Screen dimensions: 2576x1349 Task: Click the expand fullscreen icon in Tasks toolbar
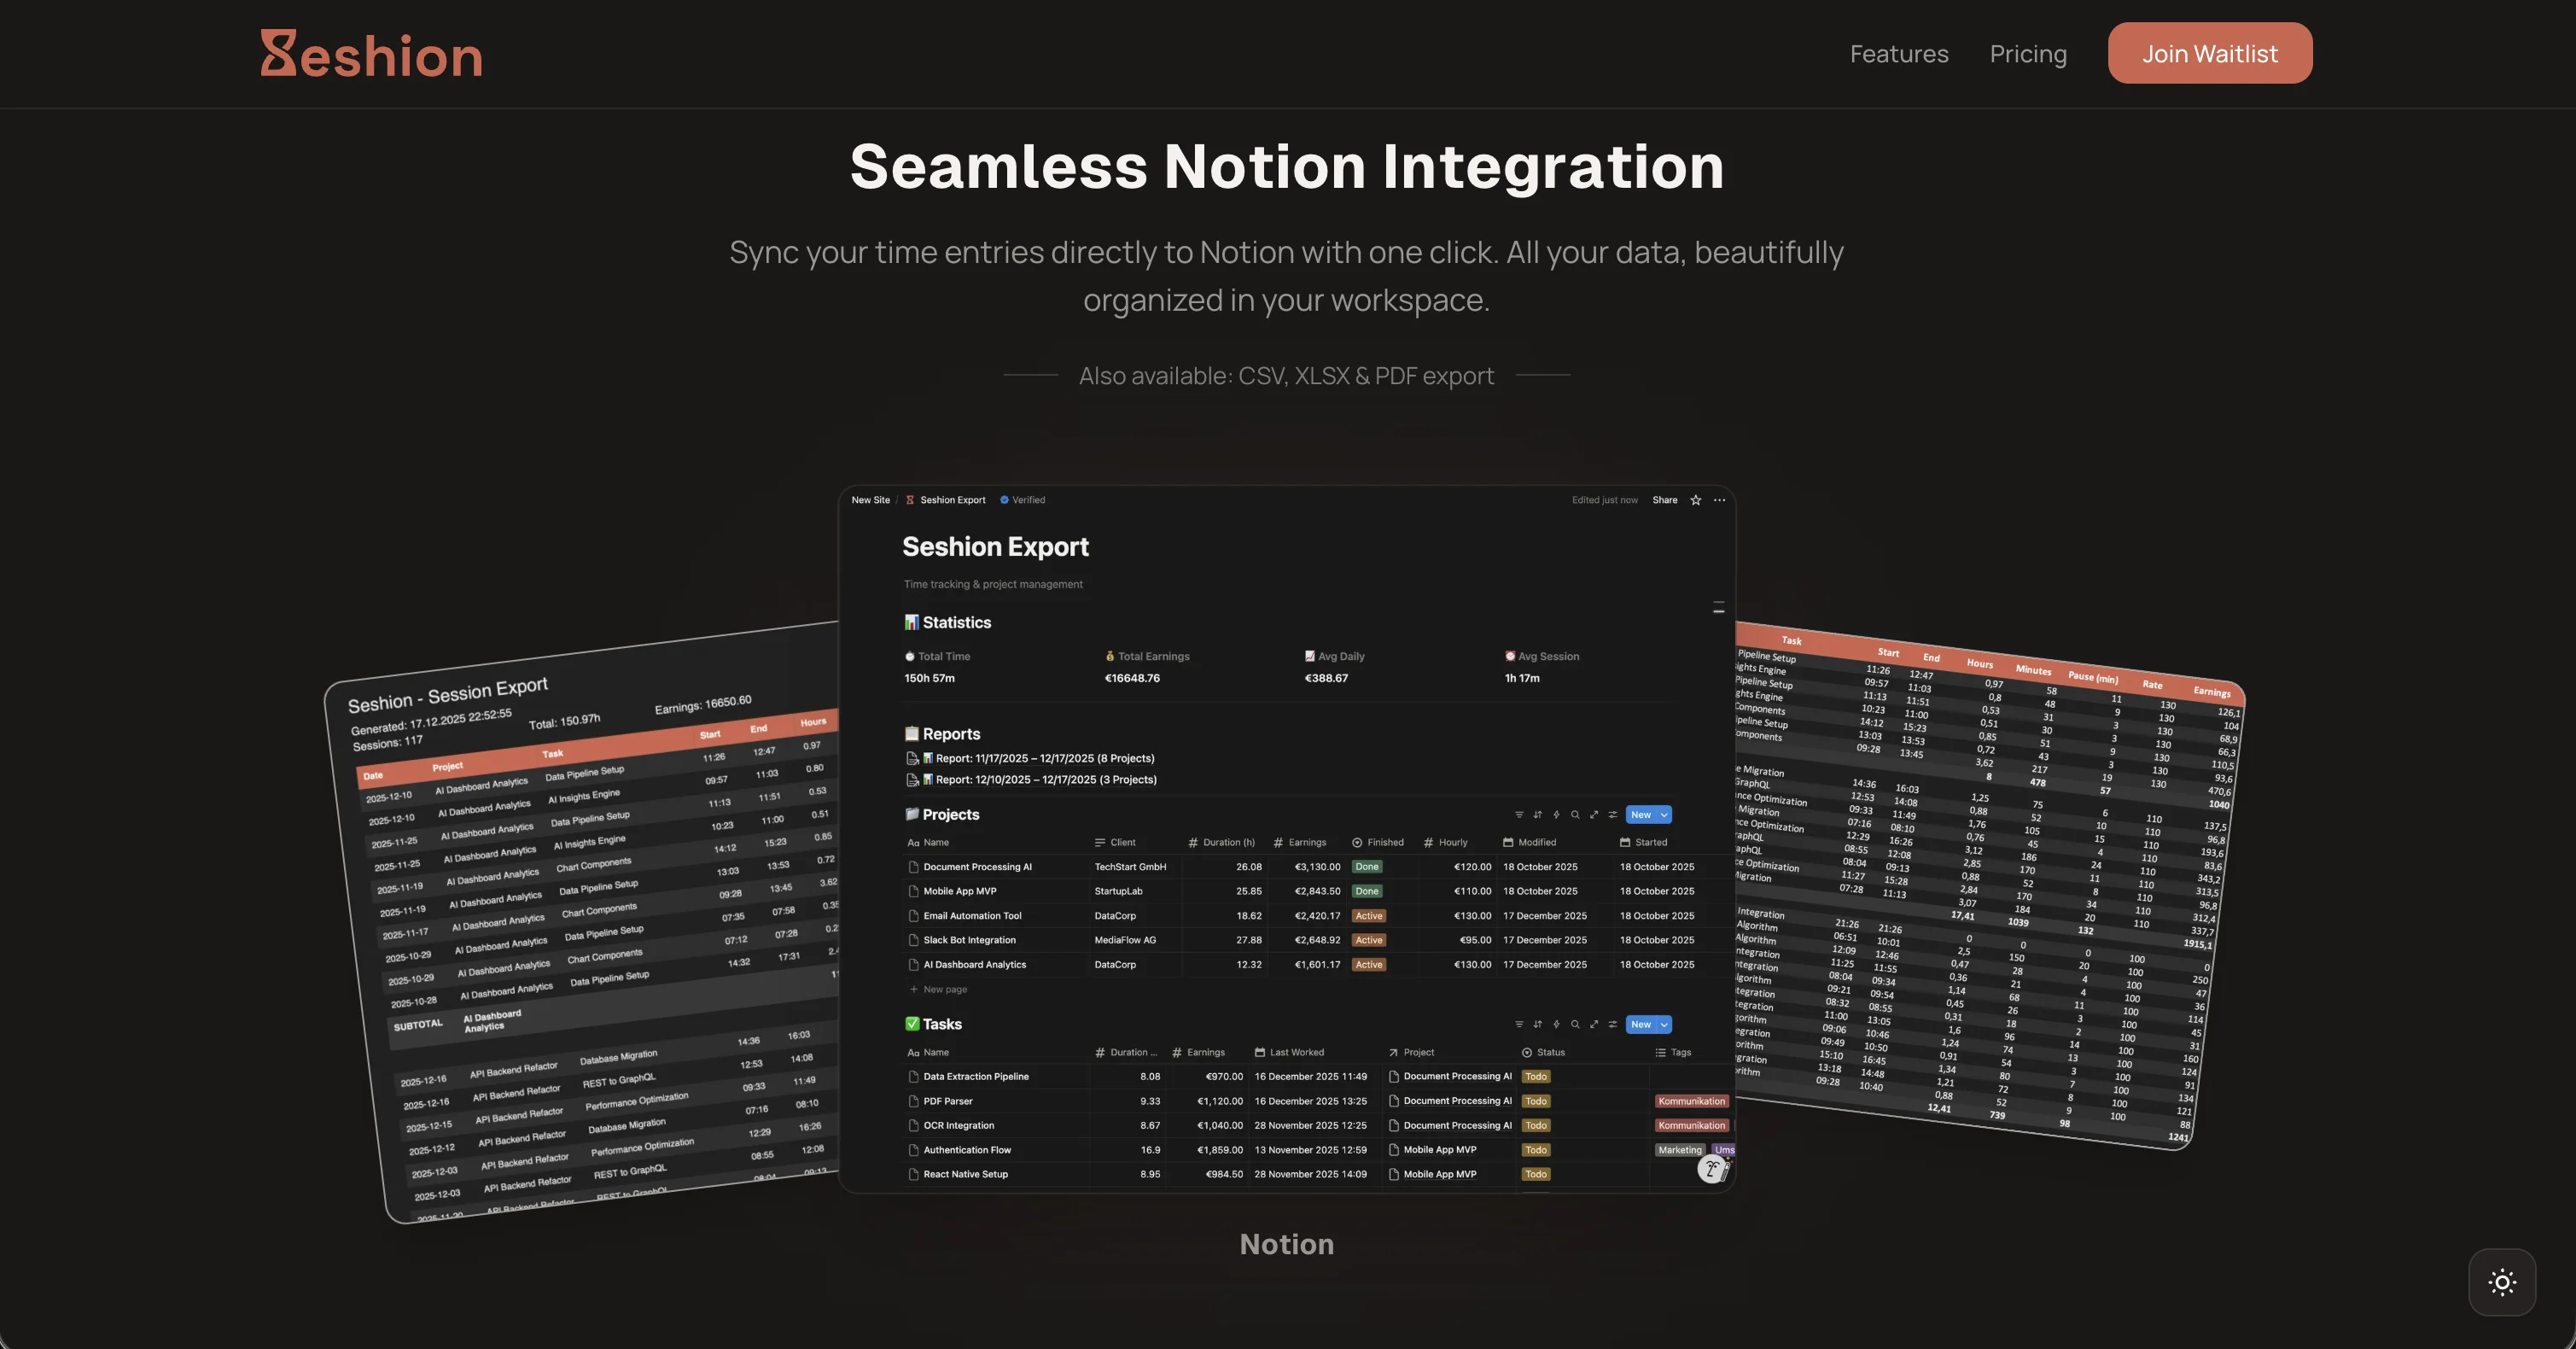pyautogui.click(x=1594, y=1025)
